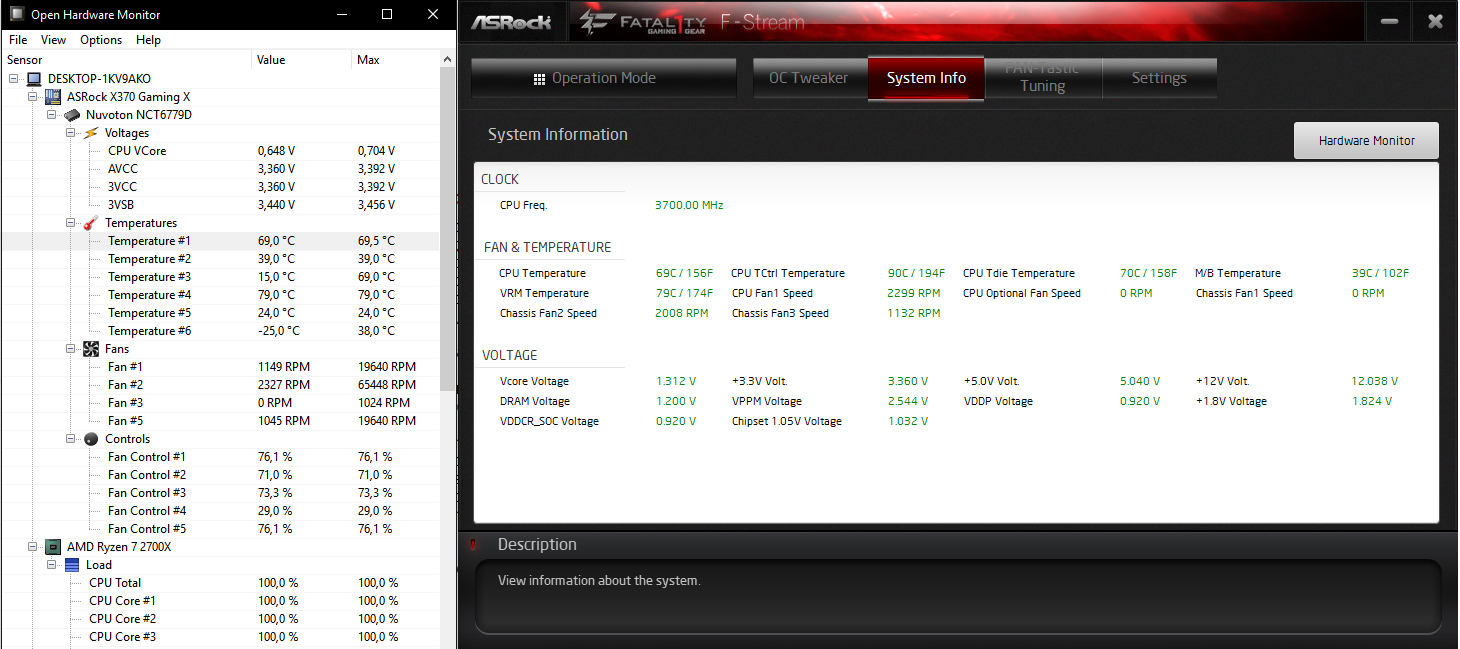This screenshot has width=1460, height=649.
Task: Click the AMD Ryzen 7 2700X CPU icon
Action: (53, 547)
